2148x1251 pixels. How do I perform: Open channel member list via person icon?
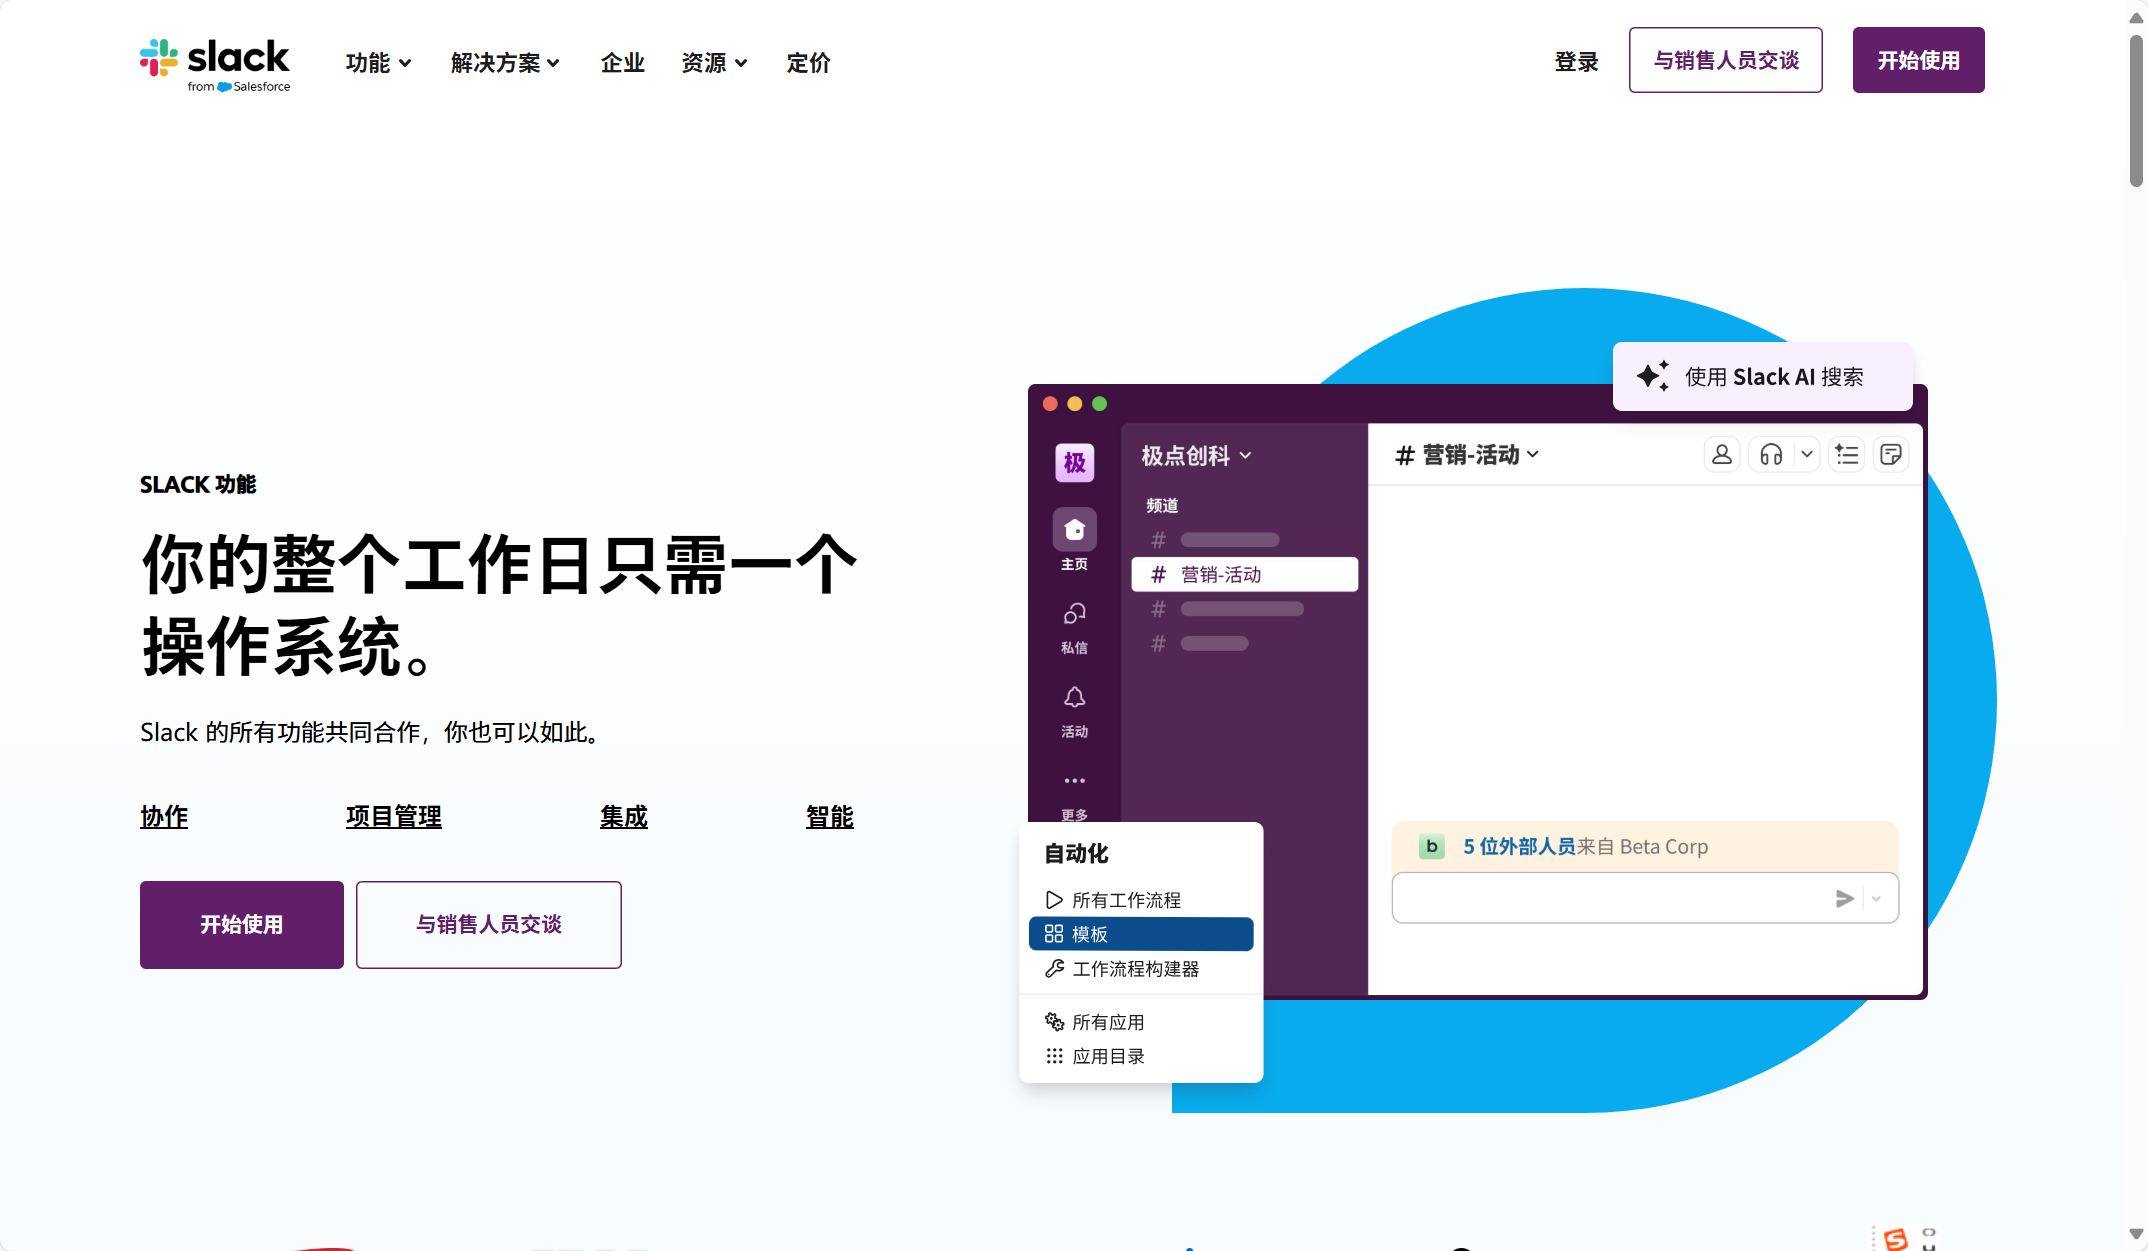tap(1722, 454)
